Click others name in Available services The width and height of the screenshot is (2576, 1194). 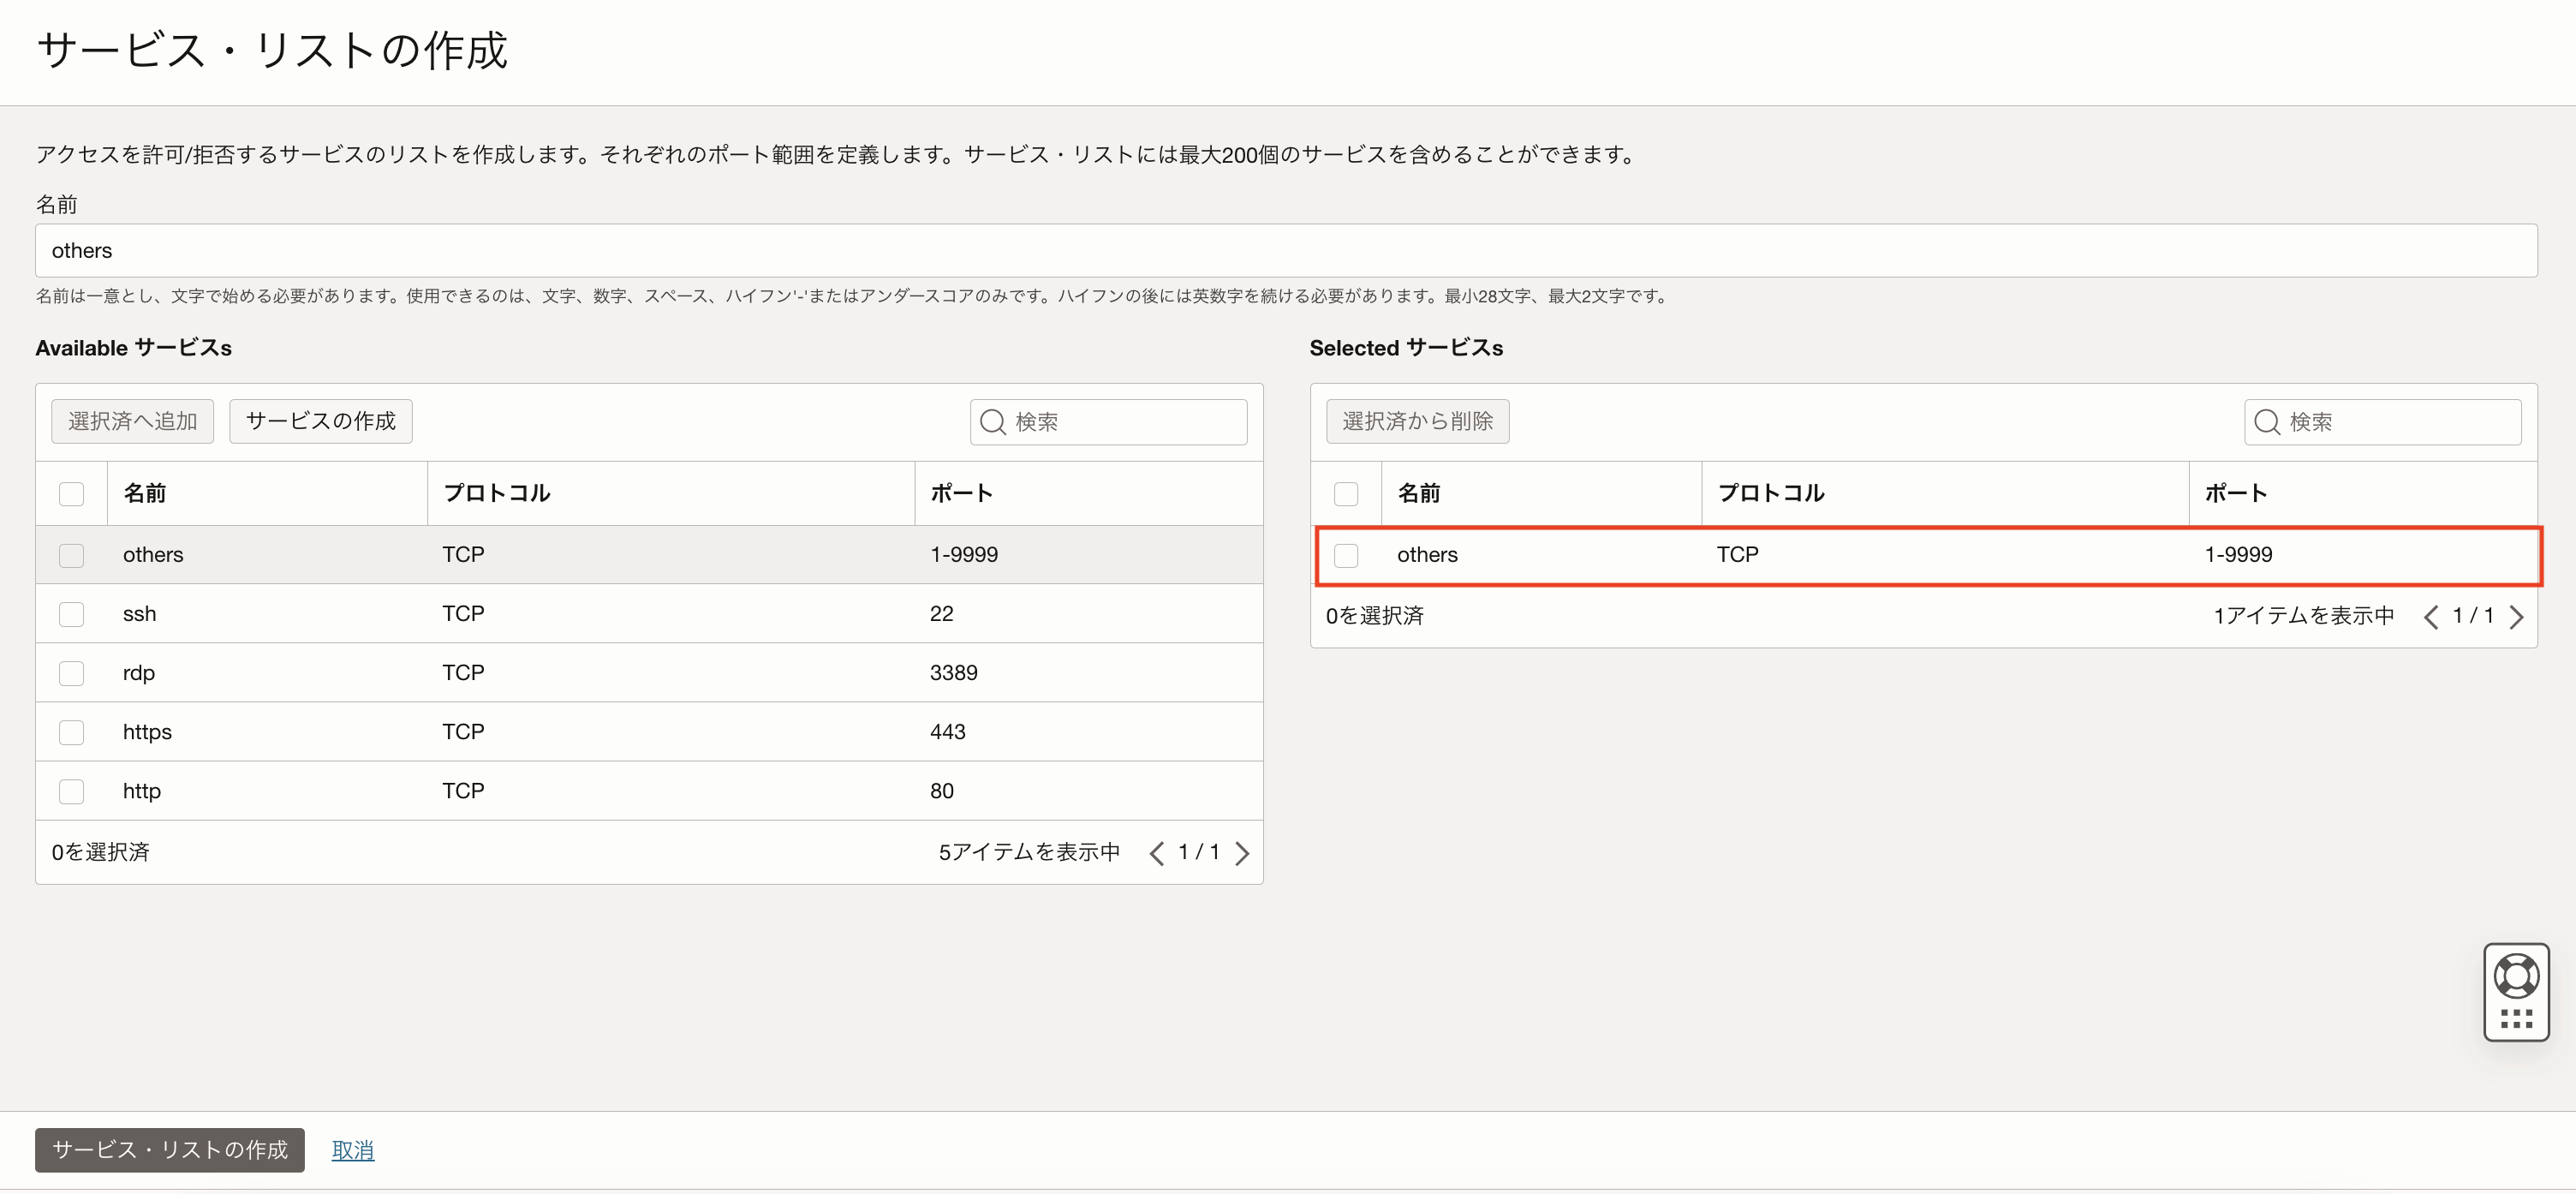coord(153,555)
